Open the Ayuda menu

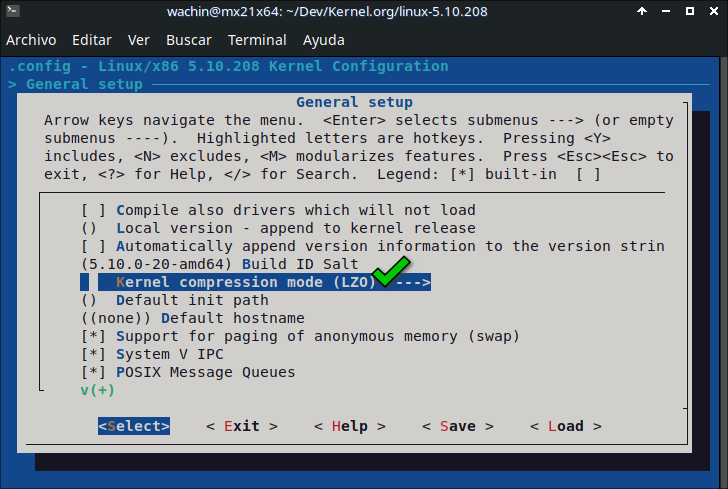324,40
